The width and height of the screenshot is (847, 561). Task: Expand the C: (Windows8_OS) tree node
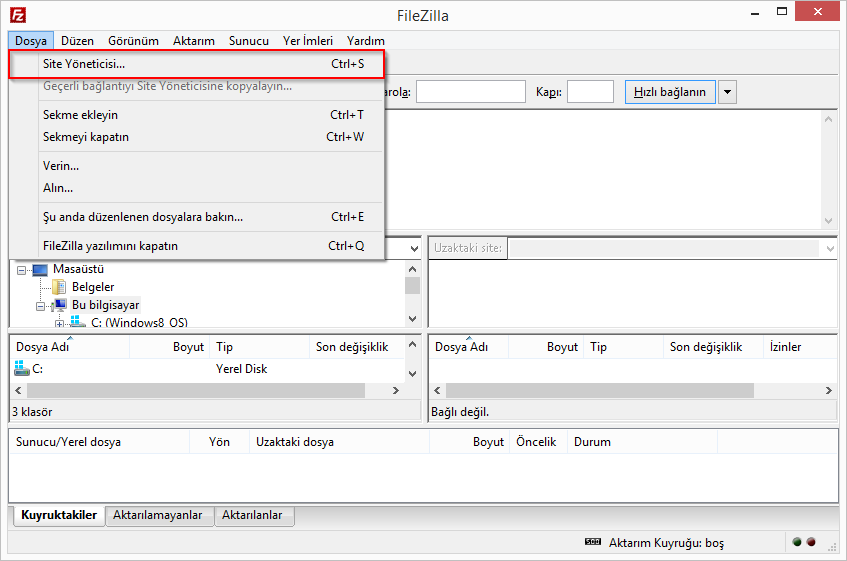coord(59,324)
